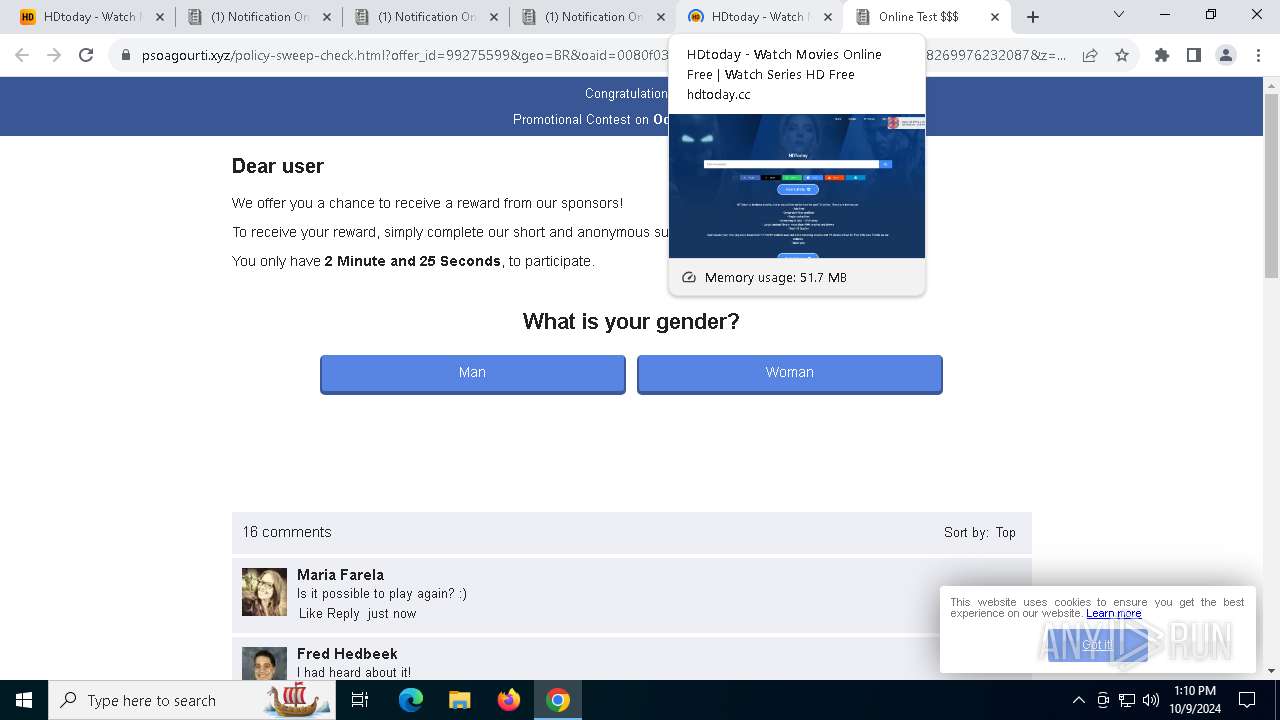This screenshot has height=720, width=1280.
Task: Open Chrome three-dot menu
Action: [1257, 56]
